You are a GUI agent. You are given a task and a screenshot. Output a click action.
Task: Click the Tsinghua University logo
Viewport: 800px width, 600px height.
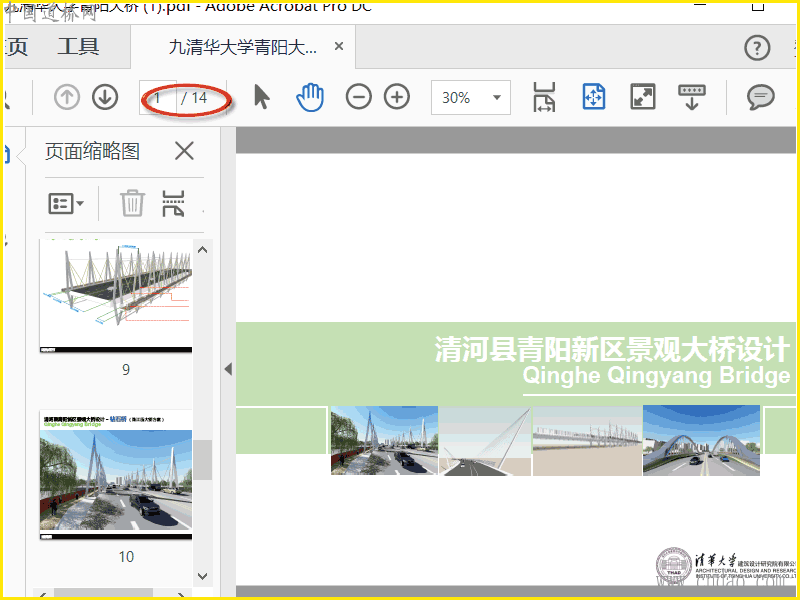[x=673, y=565]
